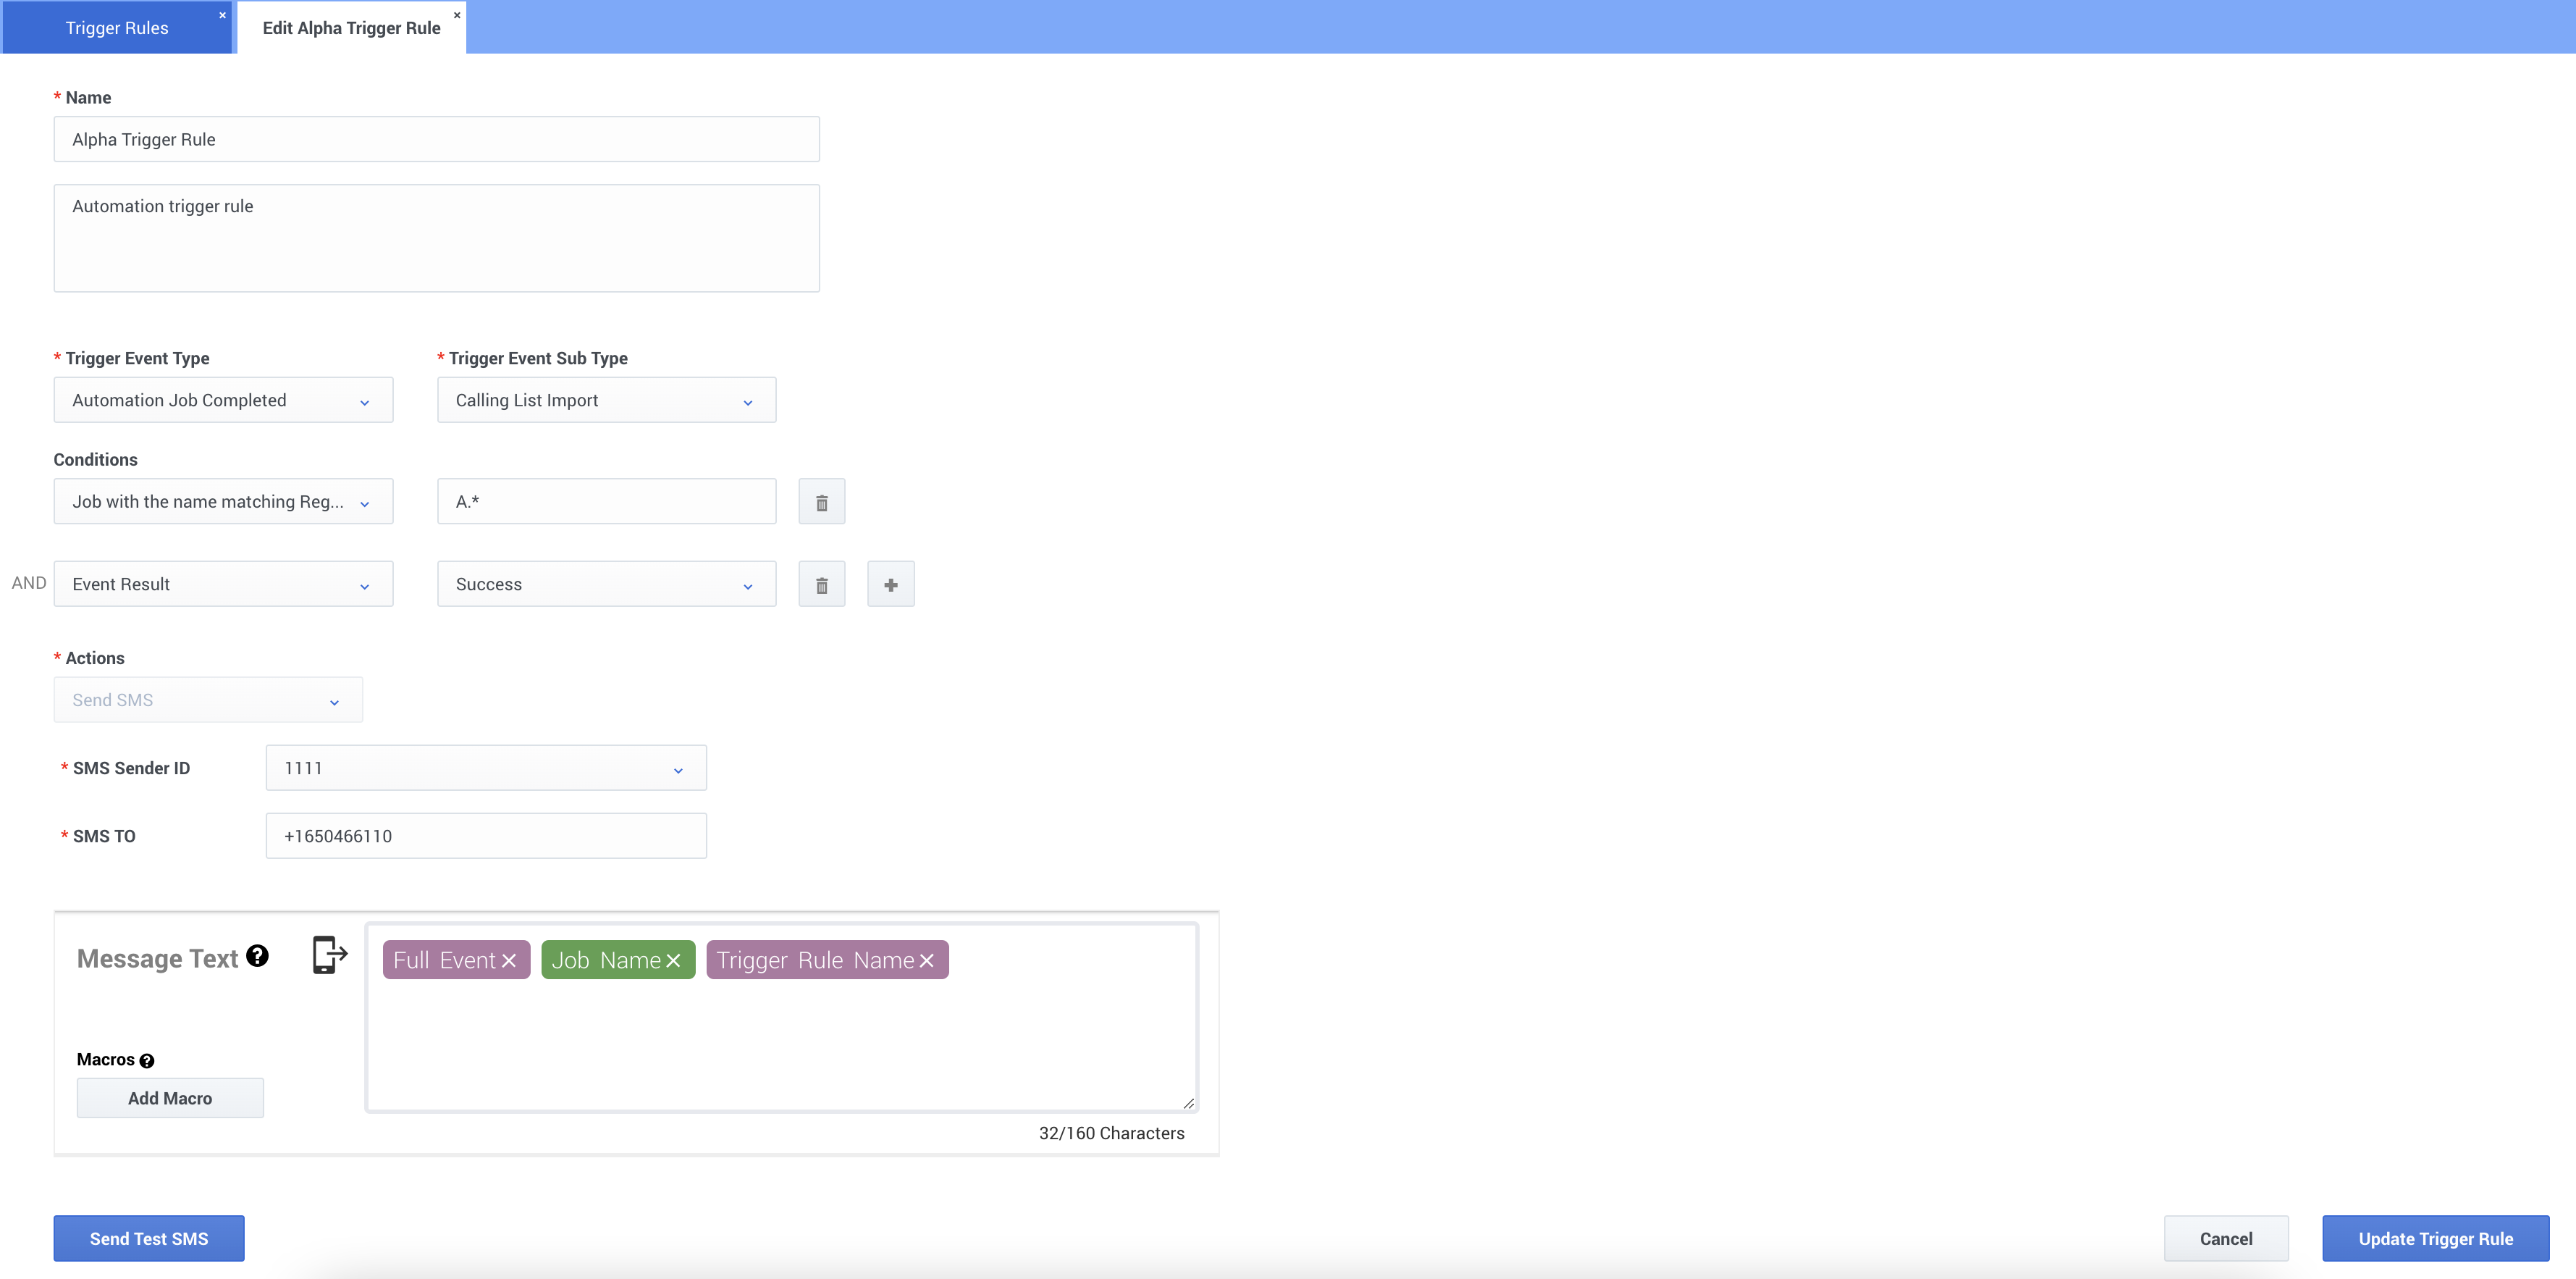Open the Job name matching Regex condition dropdown
Screen dimensions: 2576x1279
coord(223,502)
